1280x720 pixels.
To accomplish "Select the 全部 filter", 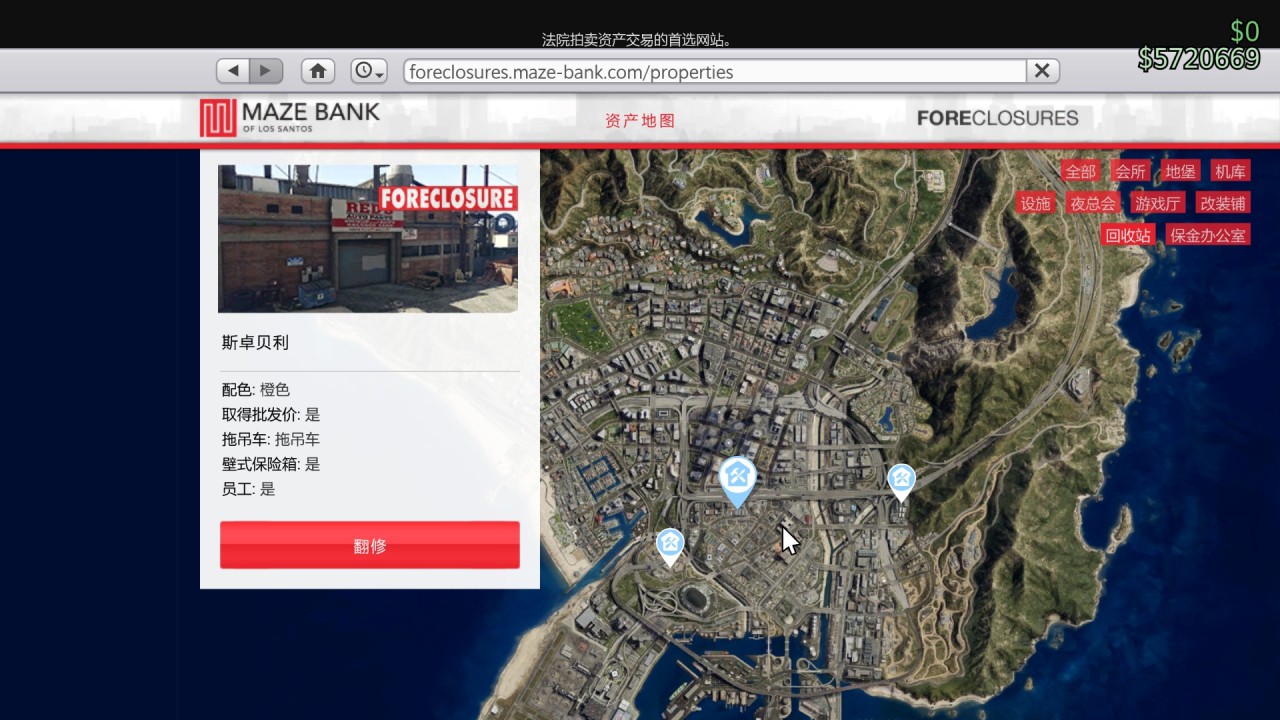I will click(x=1080, y=171).
